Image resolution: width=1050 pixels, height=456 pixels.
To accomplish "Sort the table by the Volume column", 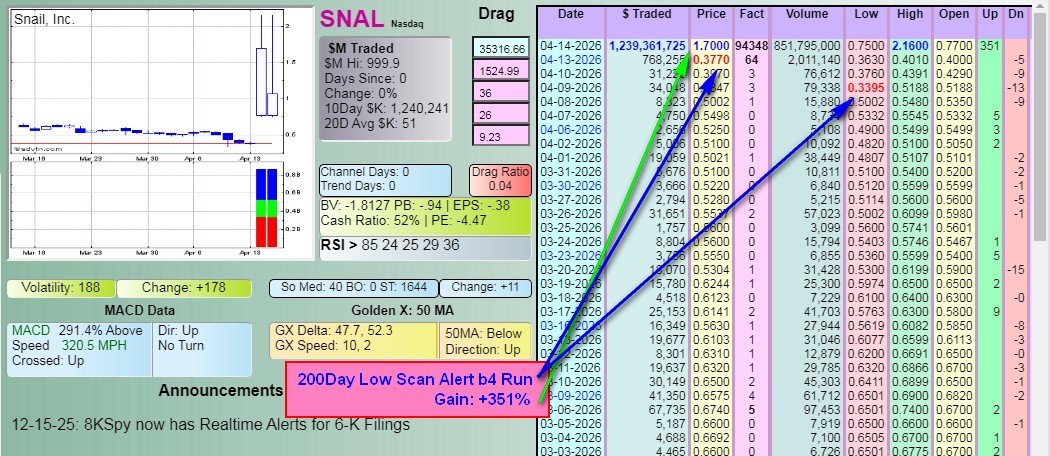I will point(806,14).
